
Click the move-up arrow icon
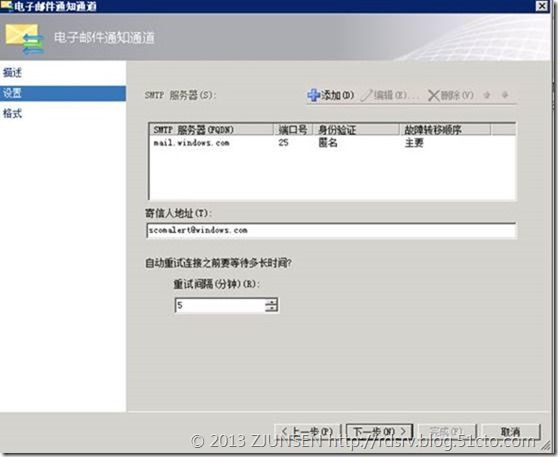pyautogui.click(x=487, y=95)
